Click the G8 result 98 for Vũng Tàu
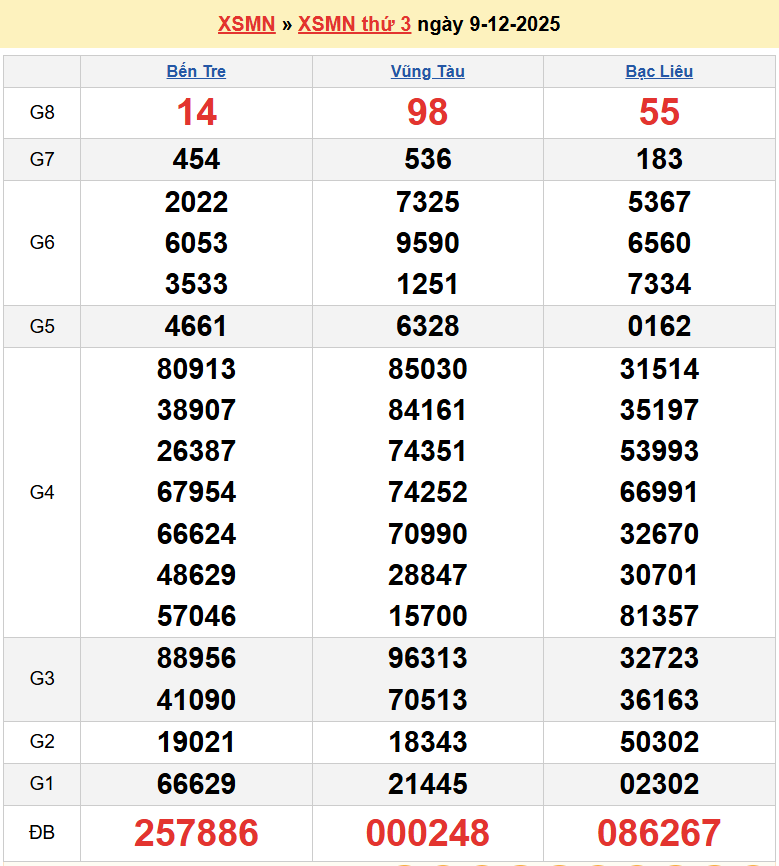Screen dimensions: 779x866 point(427,113)
